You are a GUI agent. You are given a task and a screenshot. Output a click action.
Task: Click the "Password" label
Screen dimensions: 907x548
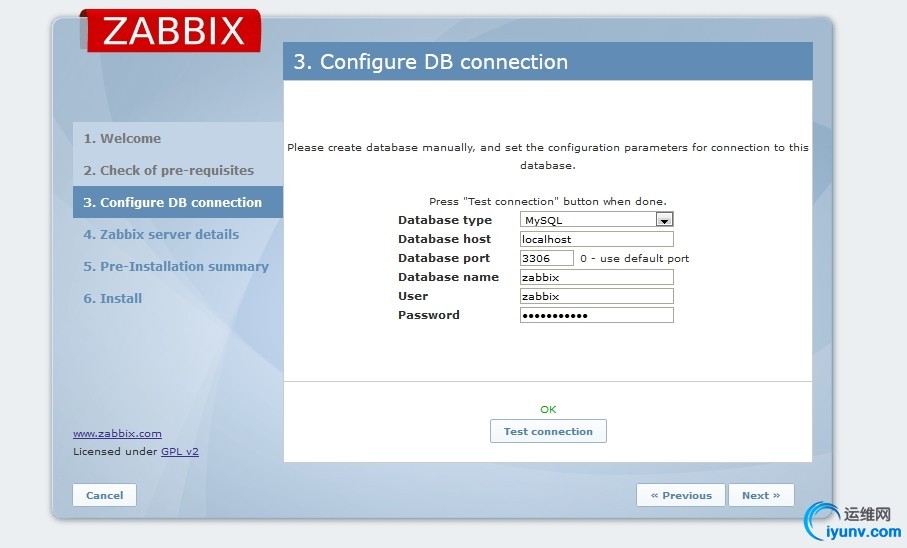429,315
